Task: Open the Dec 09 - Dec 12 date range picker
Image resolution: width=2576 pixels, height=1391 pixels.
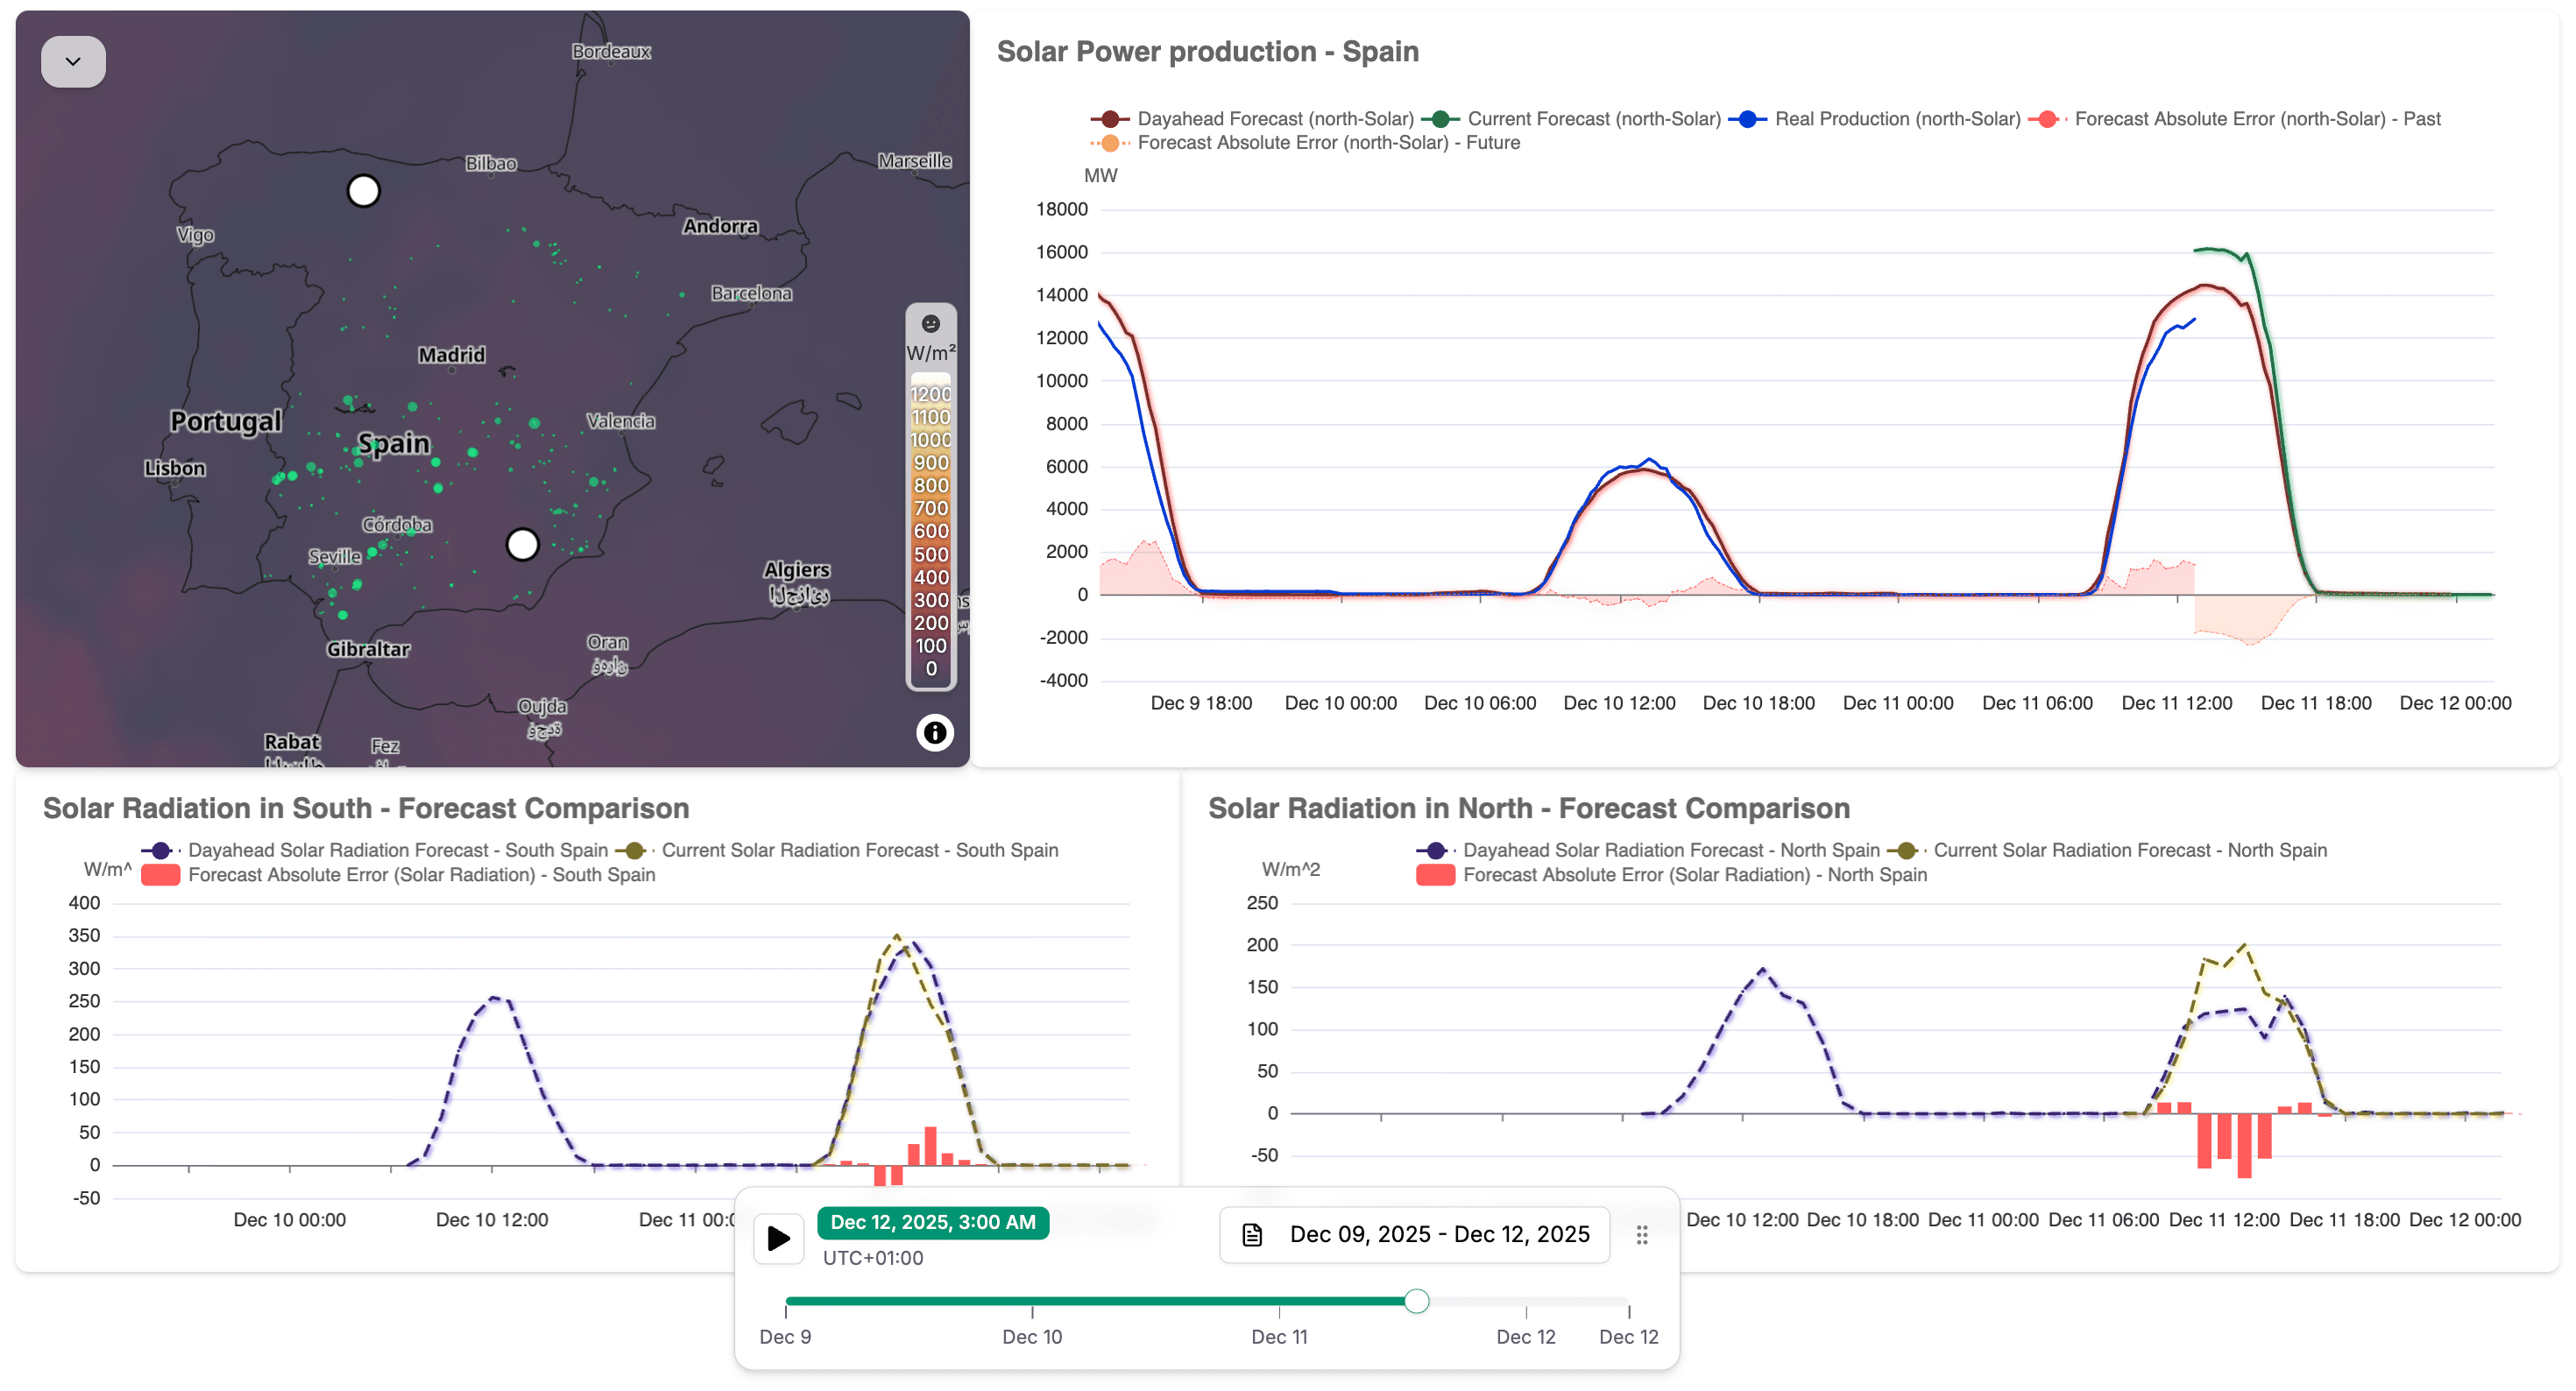Action: click(1438, 1235)
